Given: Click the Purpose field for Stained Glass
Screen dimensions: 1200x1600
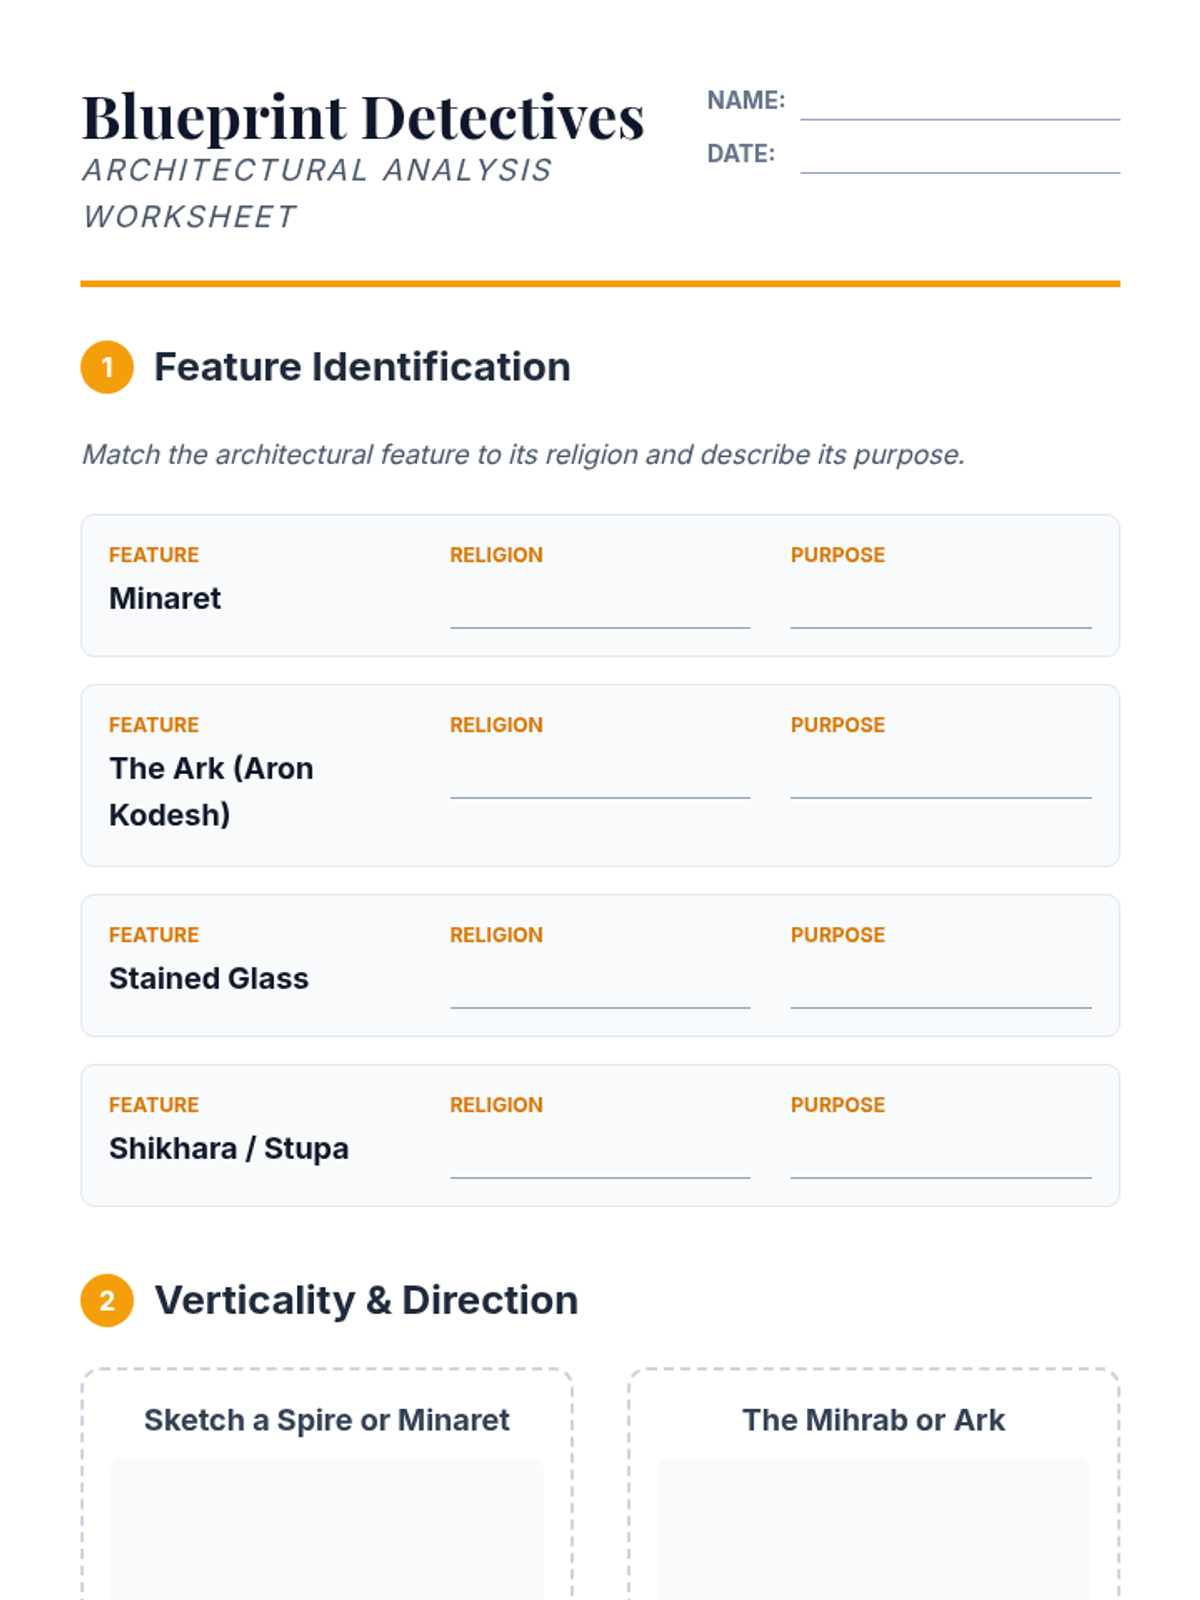Looking at the screenshot, I should (x=940, y=990).
